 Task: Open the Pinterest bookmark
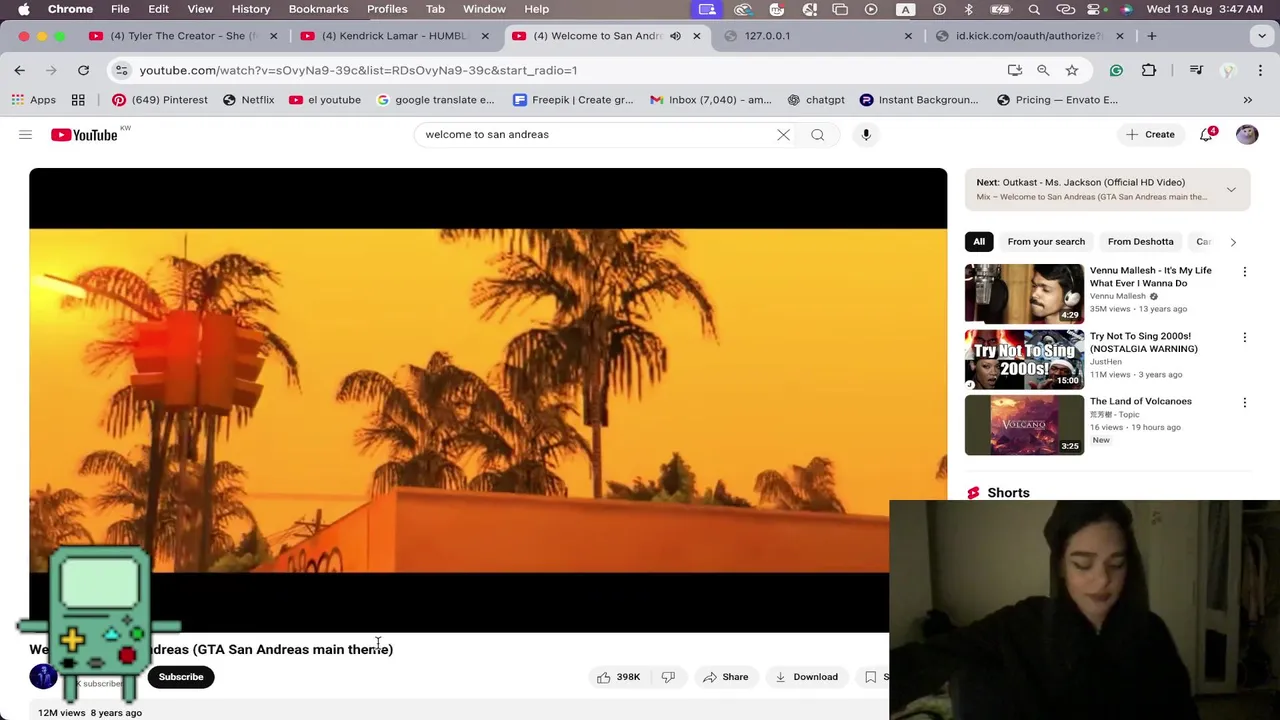coord(160,100)
